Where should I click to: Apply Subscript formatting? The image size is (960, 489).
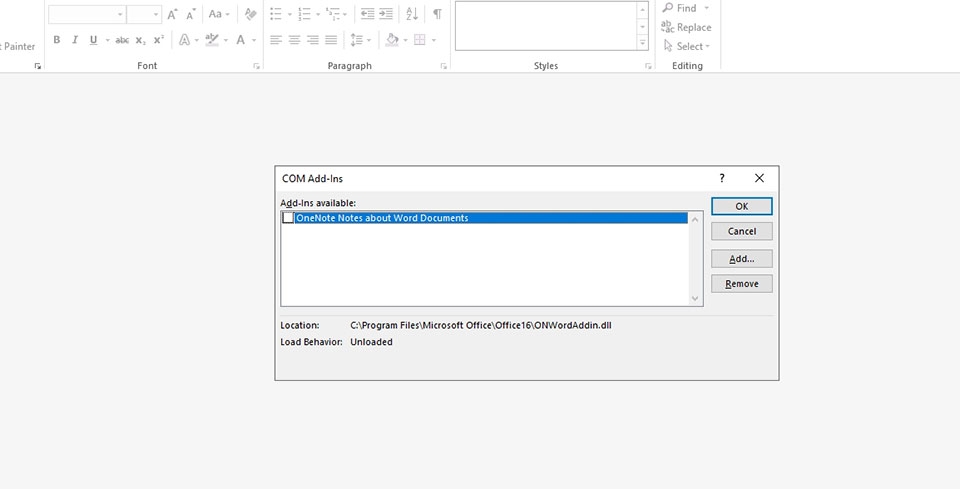(x=140, y=40)
